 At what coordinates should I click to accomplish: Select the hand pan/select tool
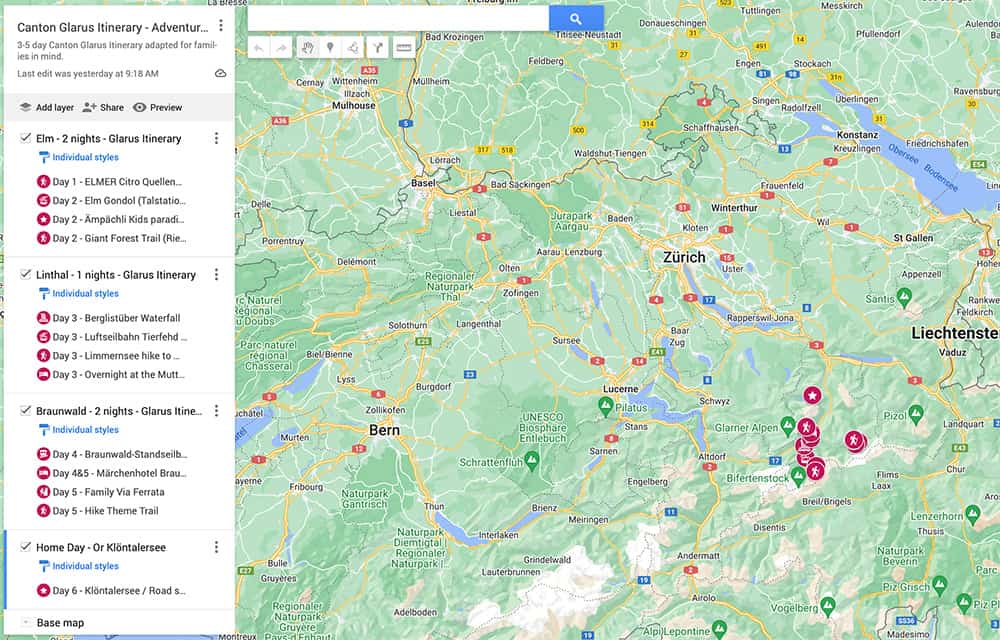click(x=308, y=47)
